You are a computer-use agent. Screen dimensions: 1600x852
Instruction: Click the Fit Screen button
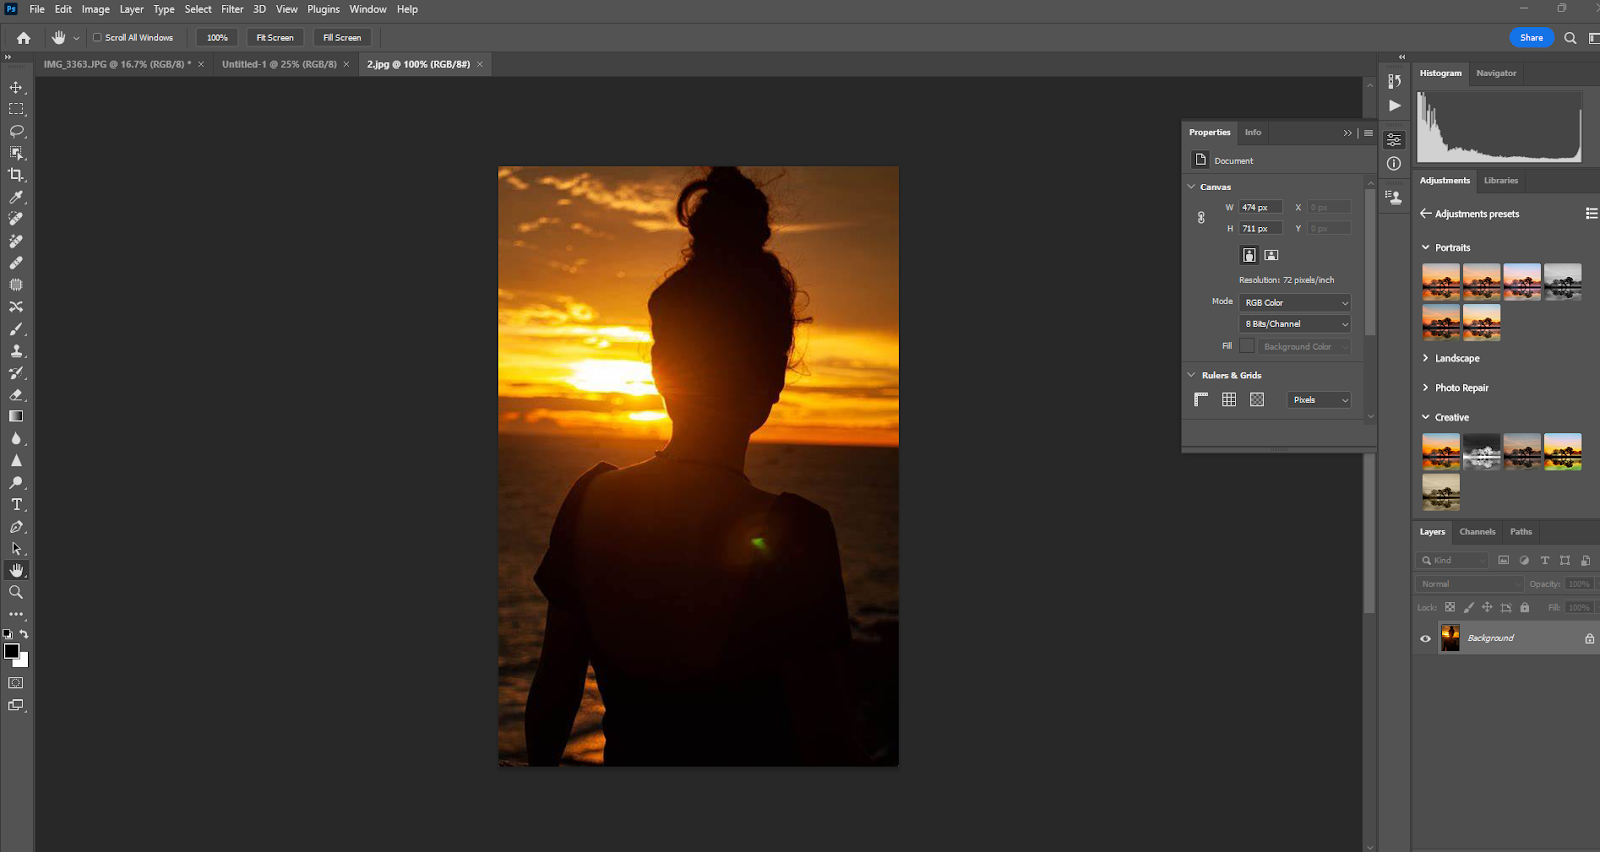275,38
